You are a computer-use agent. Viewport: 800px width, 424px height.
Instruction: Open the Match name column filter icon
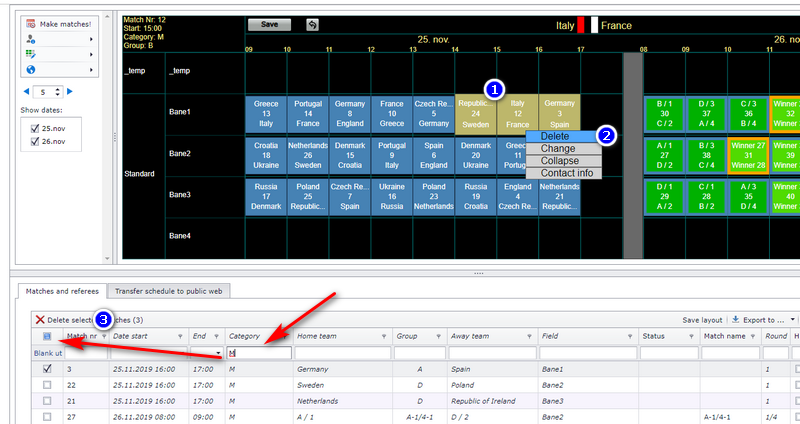click(753, 337)
